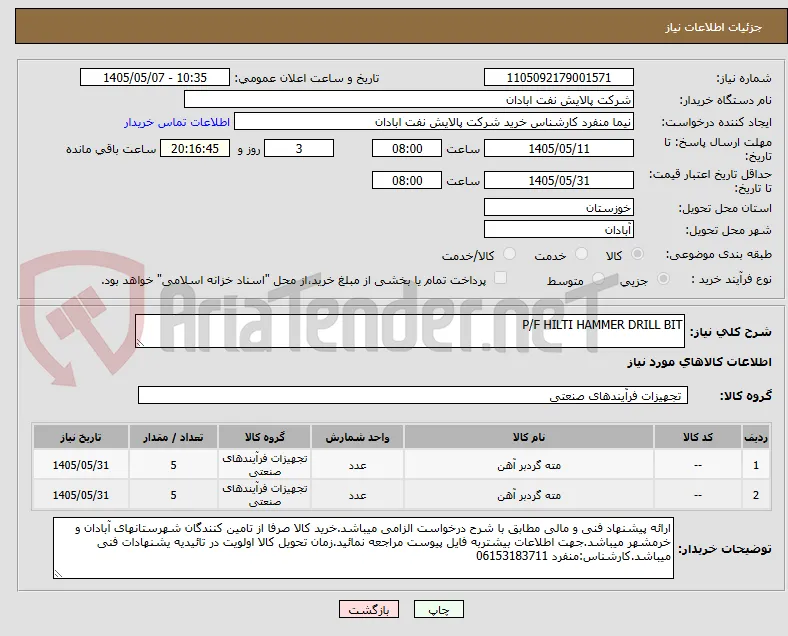Click the buyer organization name field
The width and height of the screenshot is (788, 636).
coord(409,99)
